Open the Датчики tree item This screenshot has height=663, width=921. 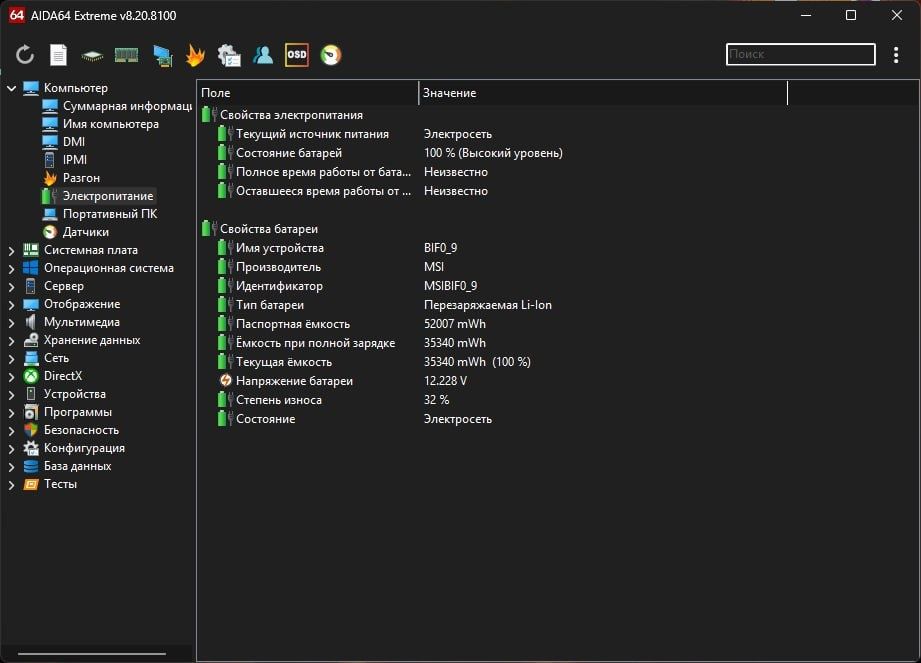85,232
